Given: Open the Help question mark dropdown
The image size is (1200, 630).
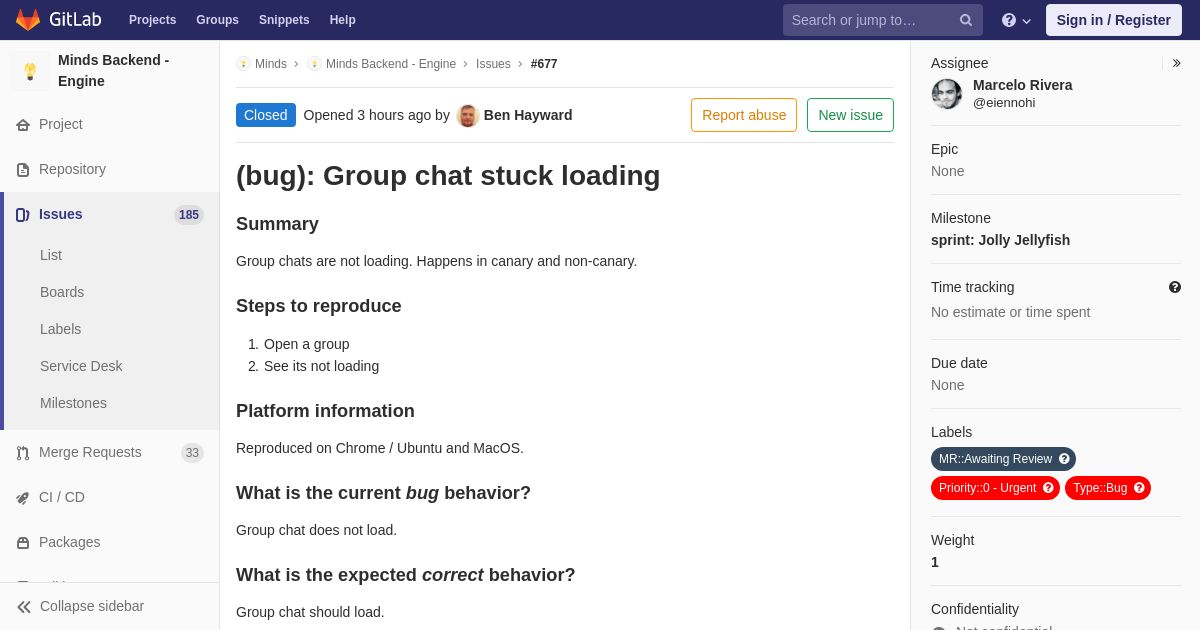Looking at the screenshot, I should [x=1016, y=20].
